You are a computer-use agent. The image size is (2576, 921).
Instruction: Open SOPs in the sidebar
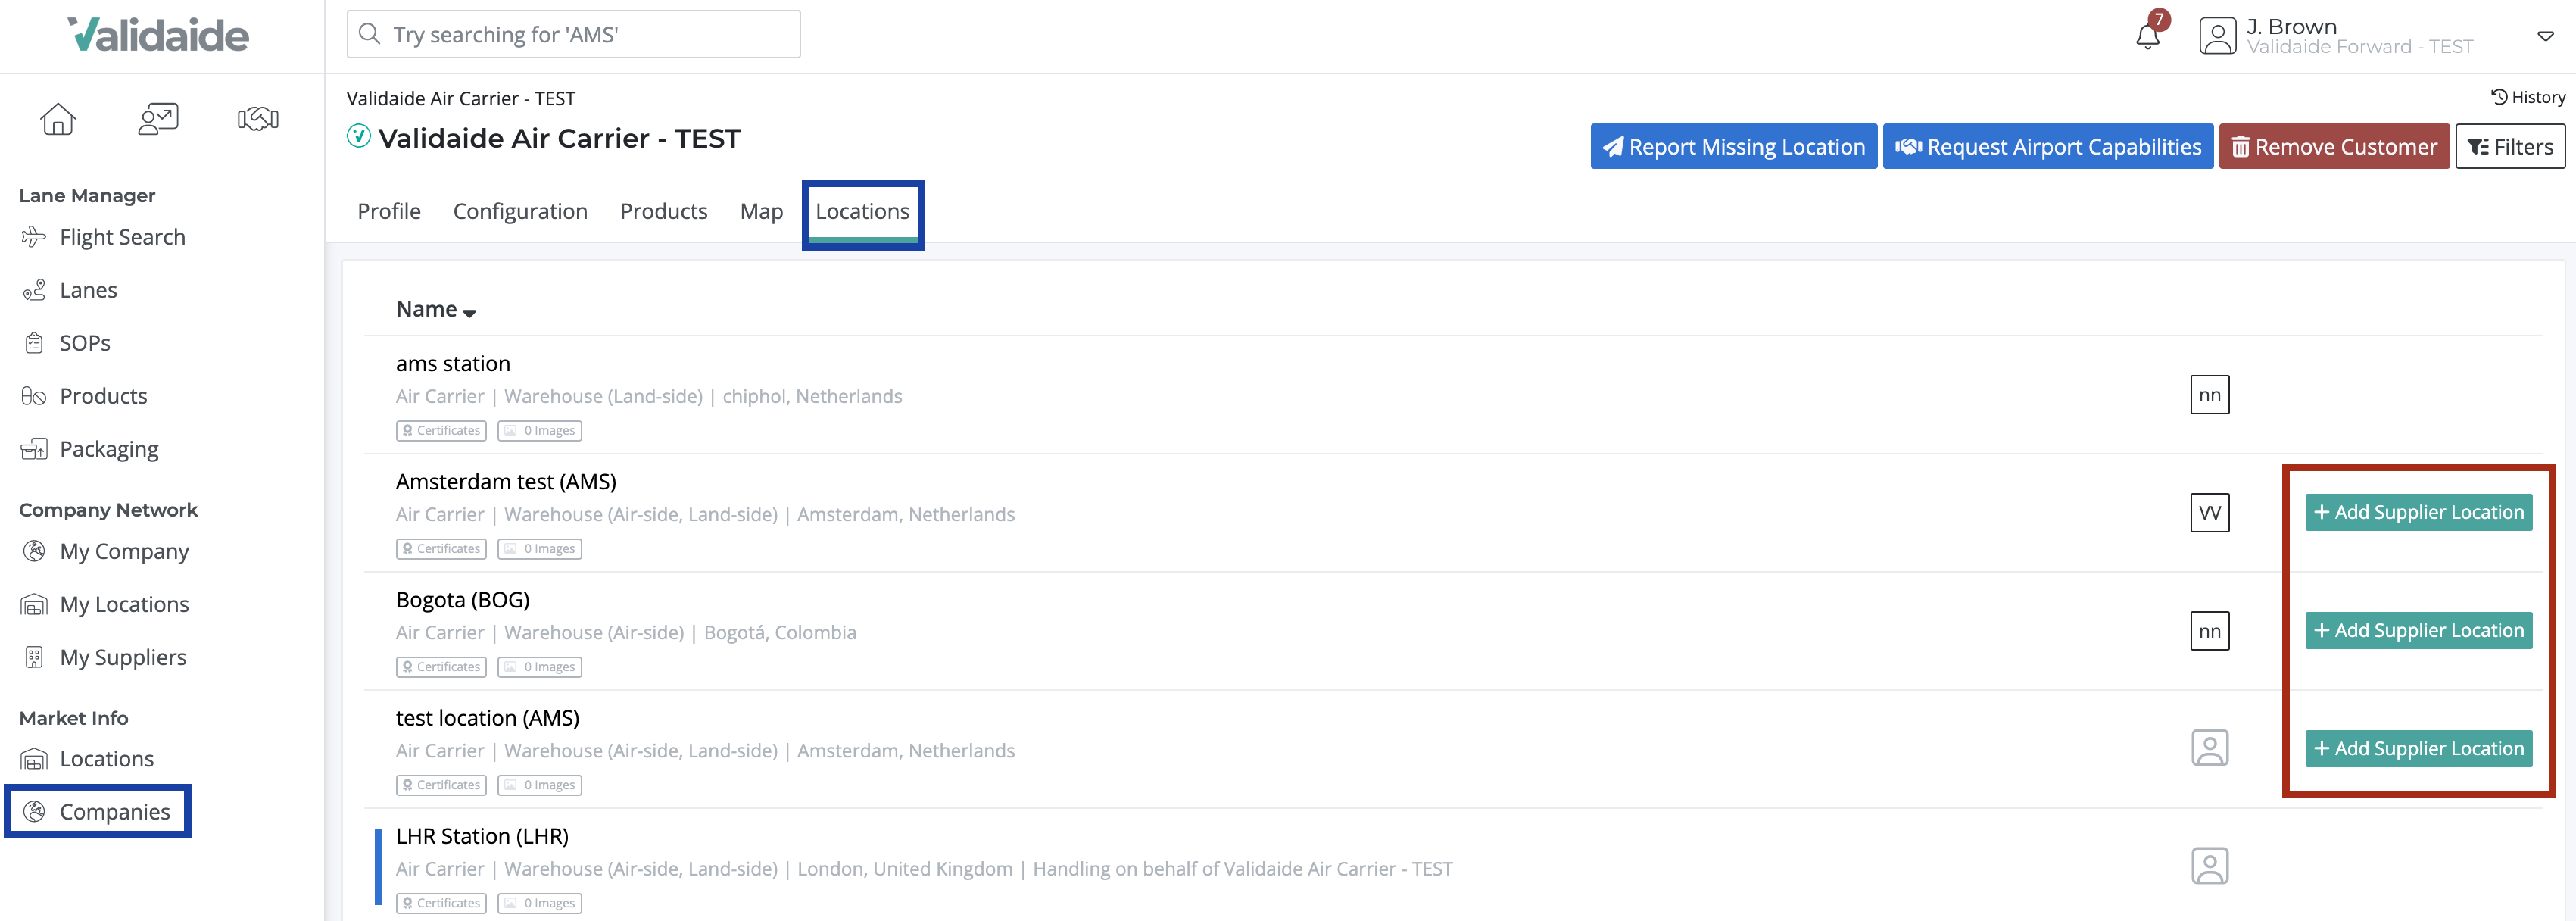click(x=85, y=343)
